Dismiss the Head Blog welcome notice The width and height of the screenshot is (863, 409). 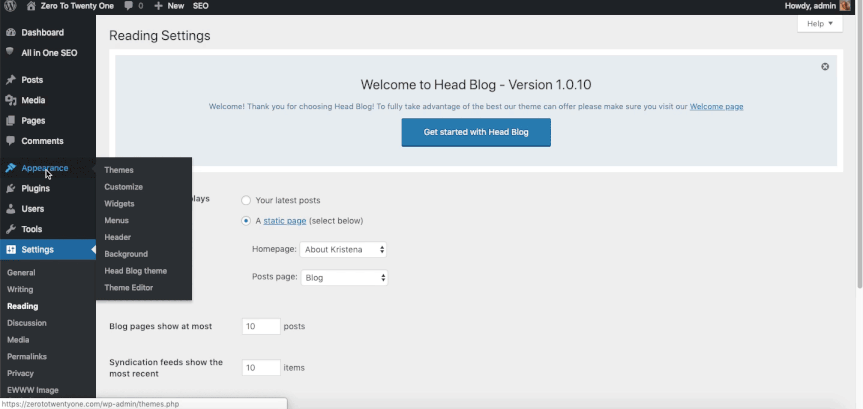pyautogui.click(x=824, y=67)
